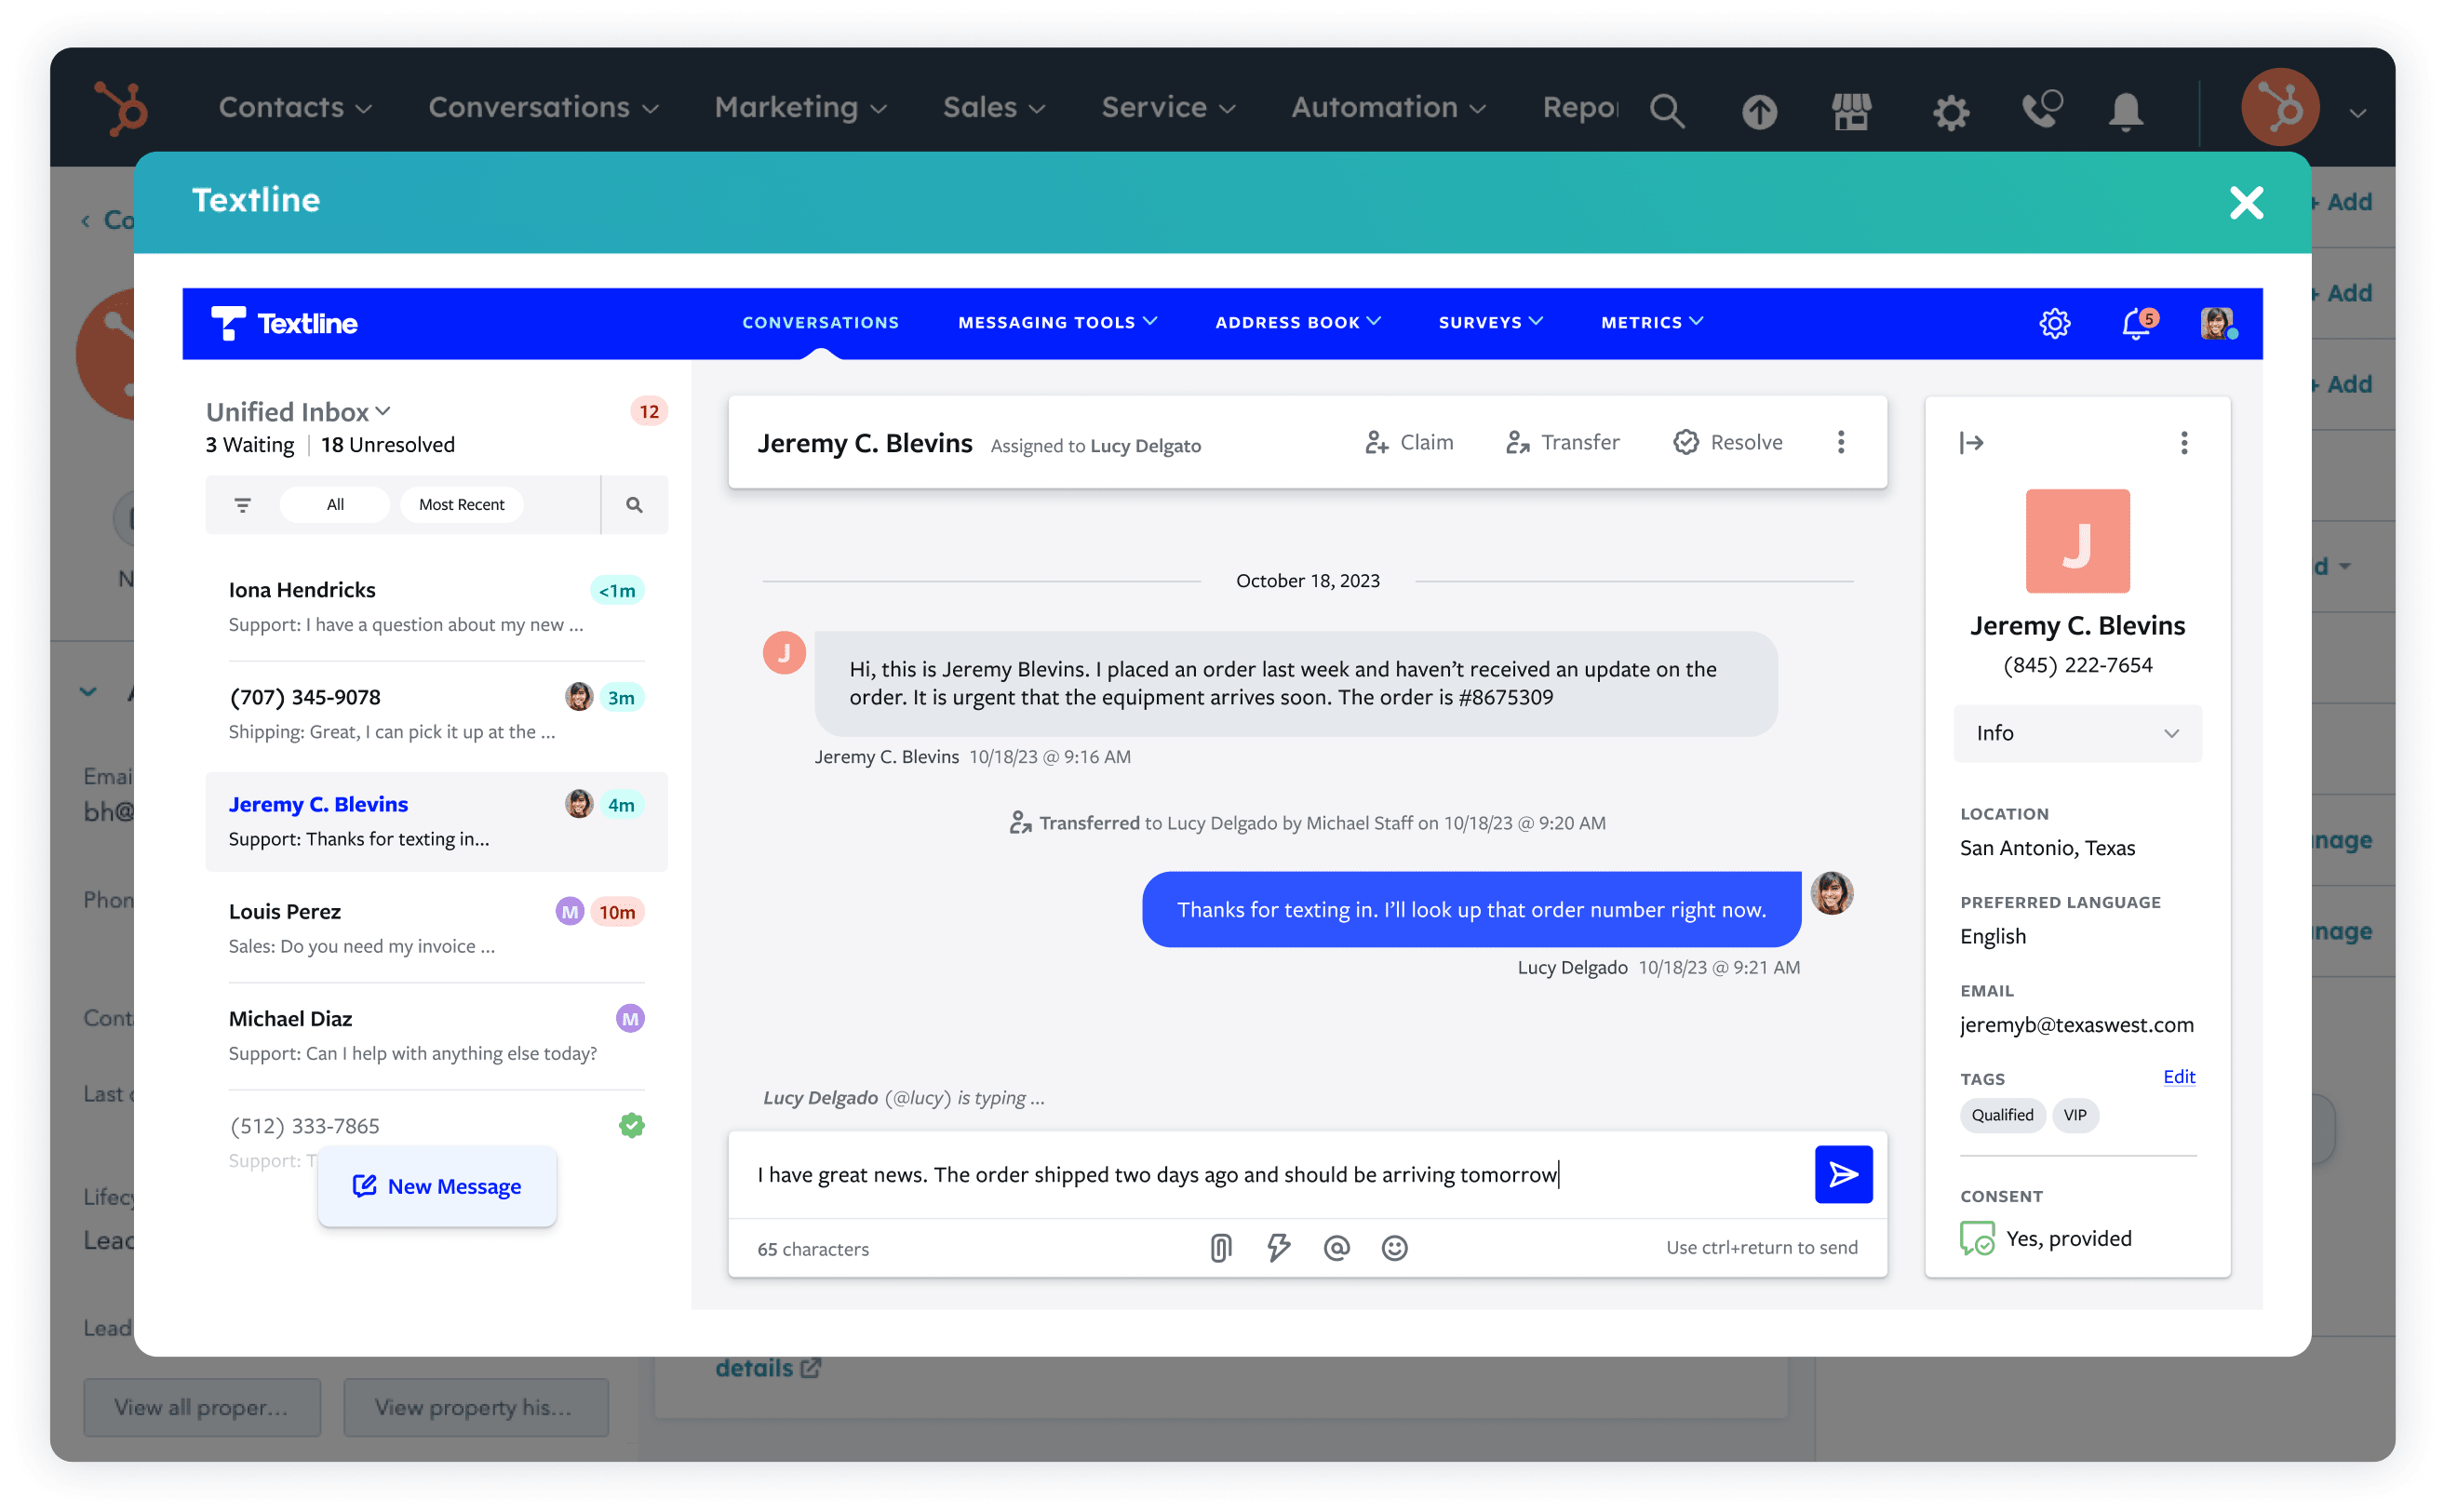
Task: Open HubSpot settings gear in top bar
Action: click(1950, 112)
